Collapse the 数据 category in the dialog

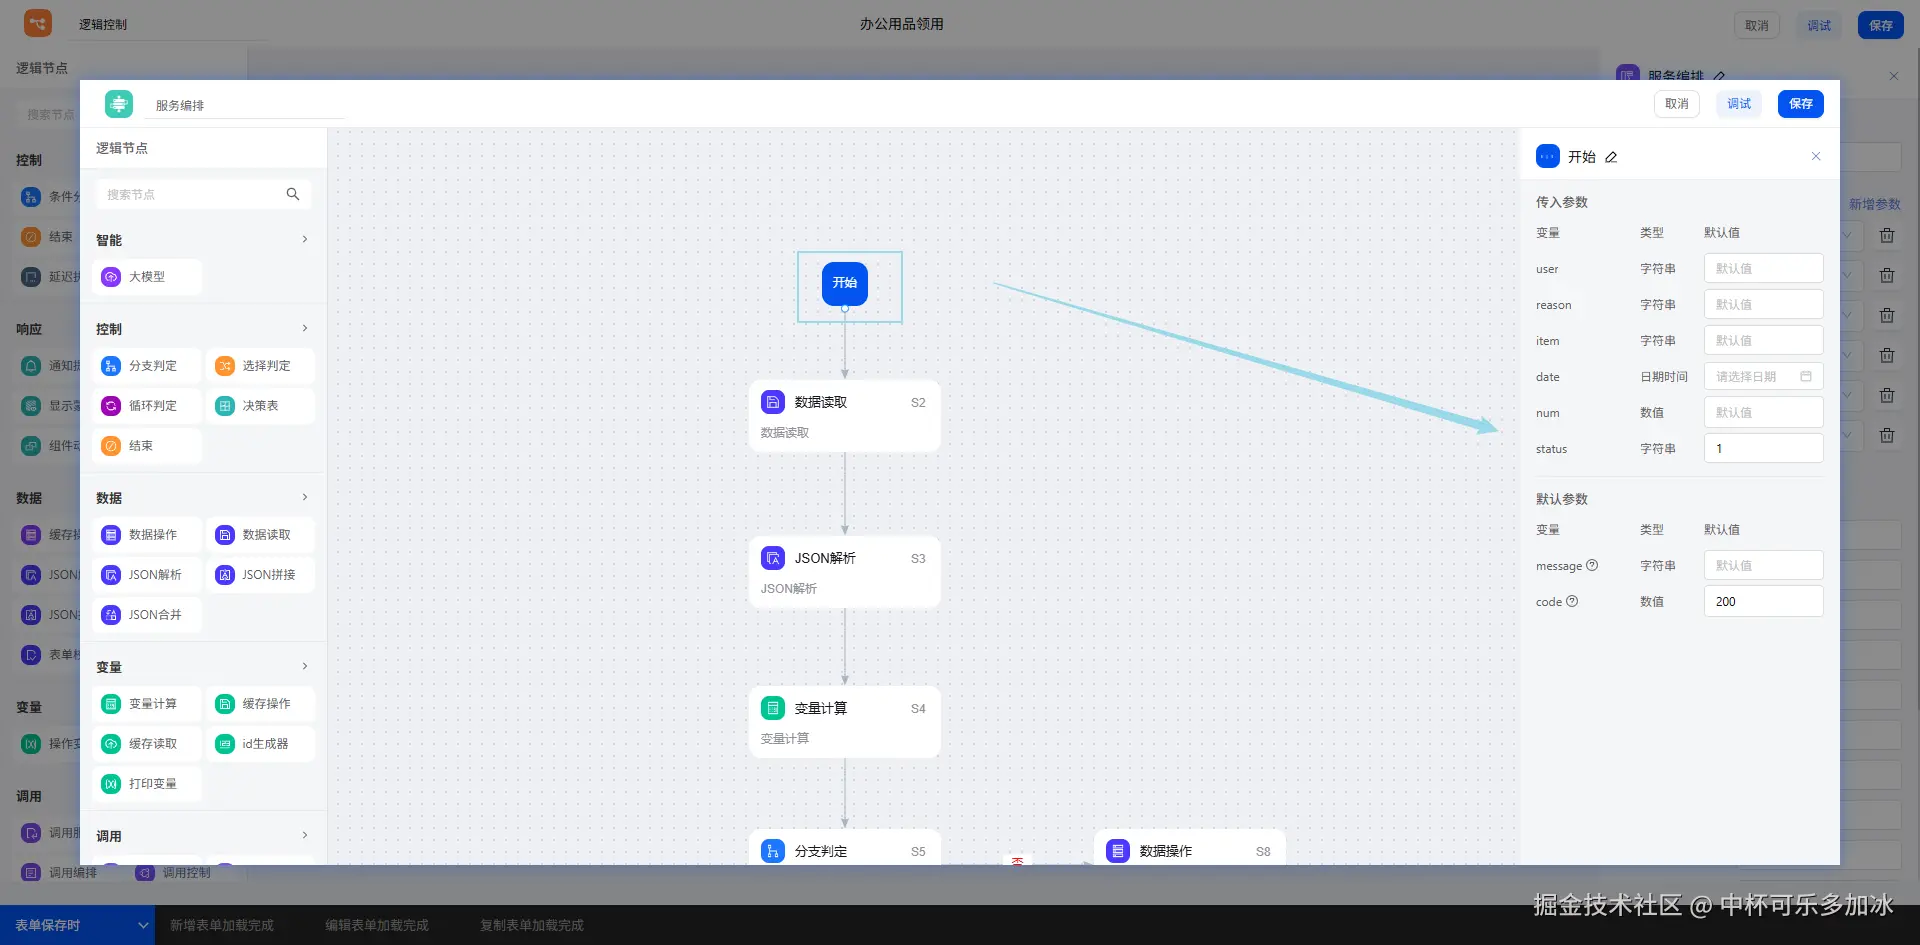305,497
